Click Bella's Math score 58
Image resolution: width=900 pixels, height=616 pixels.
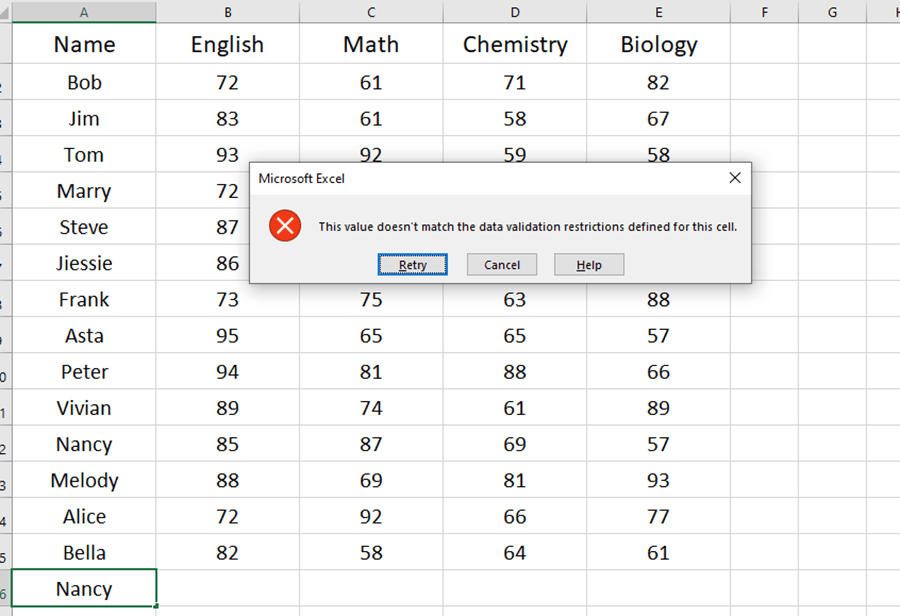pyautogui.click(x=371, y=552)
